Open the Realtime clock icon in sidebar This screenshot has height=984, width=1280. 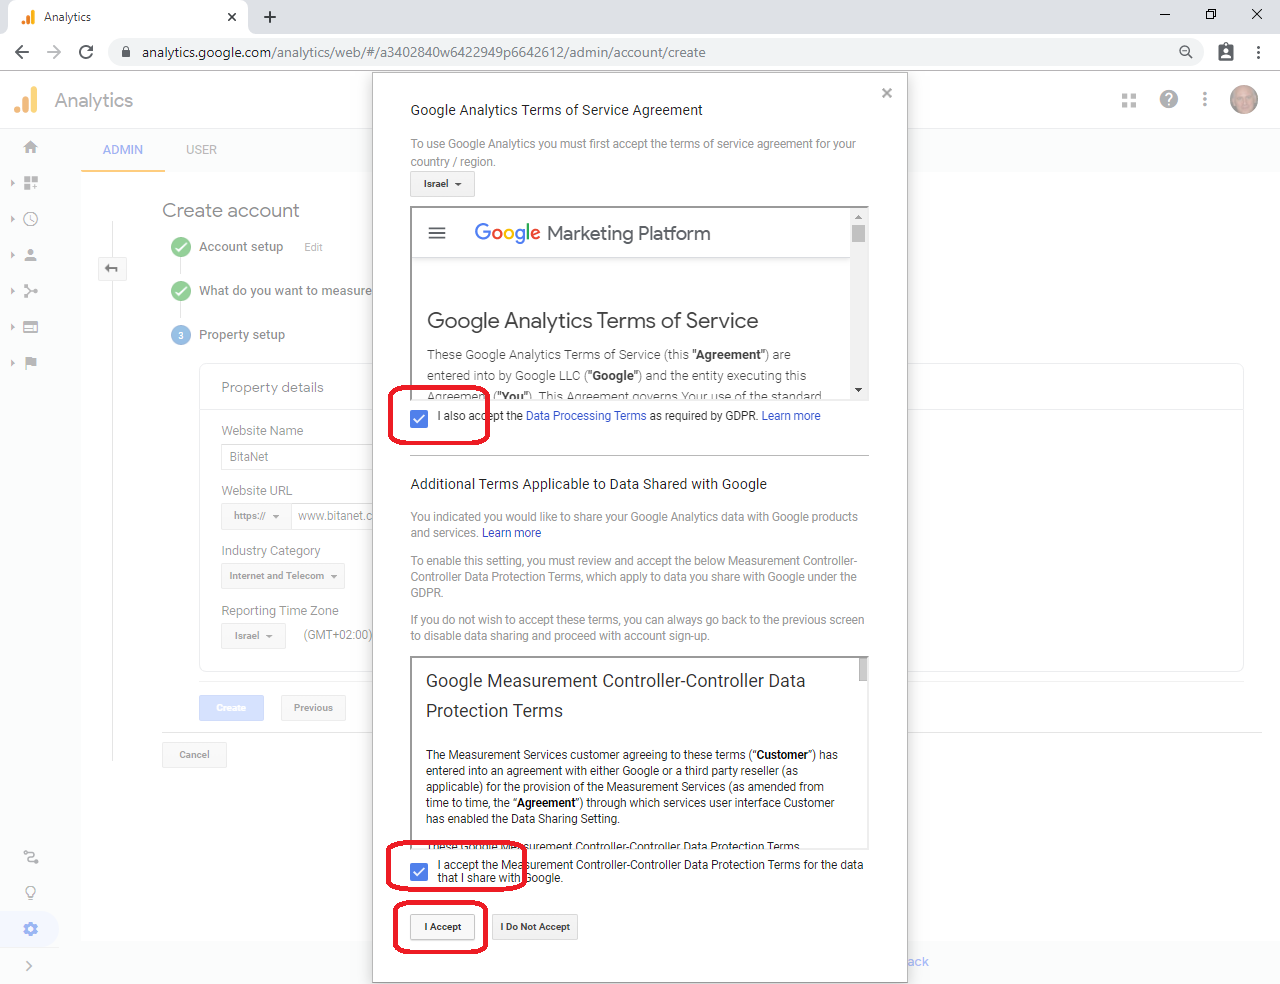point(31,219)
